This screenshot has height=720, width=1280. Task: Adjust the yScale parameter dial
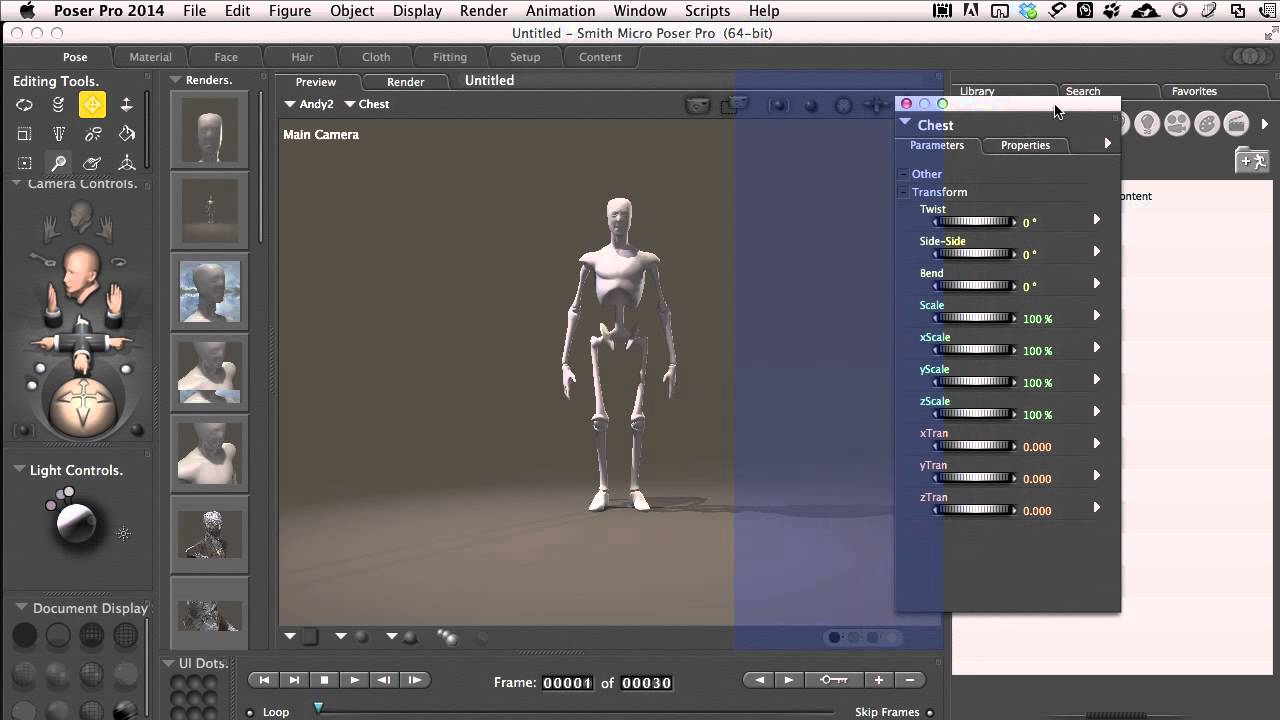[x=974, y=382]
